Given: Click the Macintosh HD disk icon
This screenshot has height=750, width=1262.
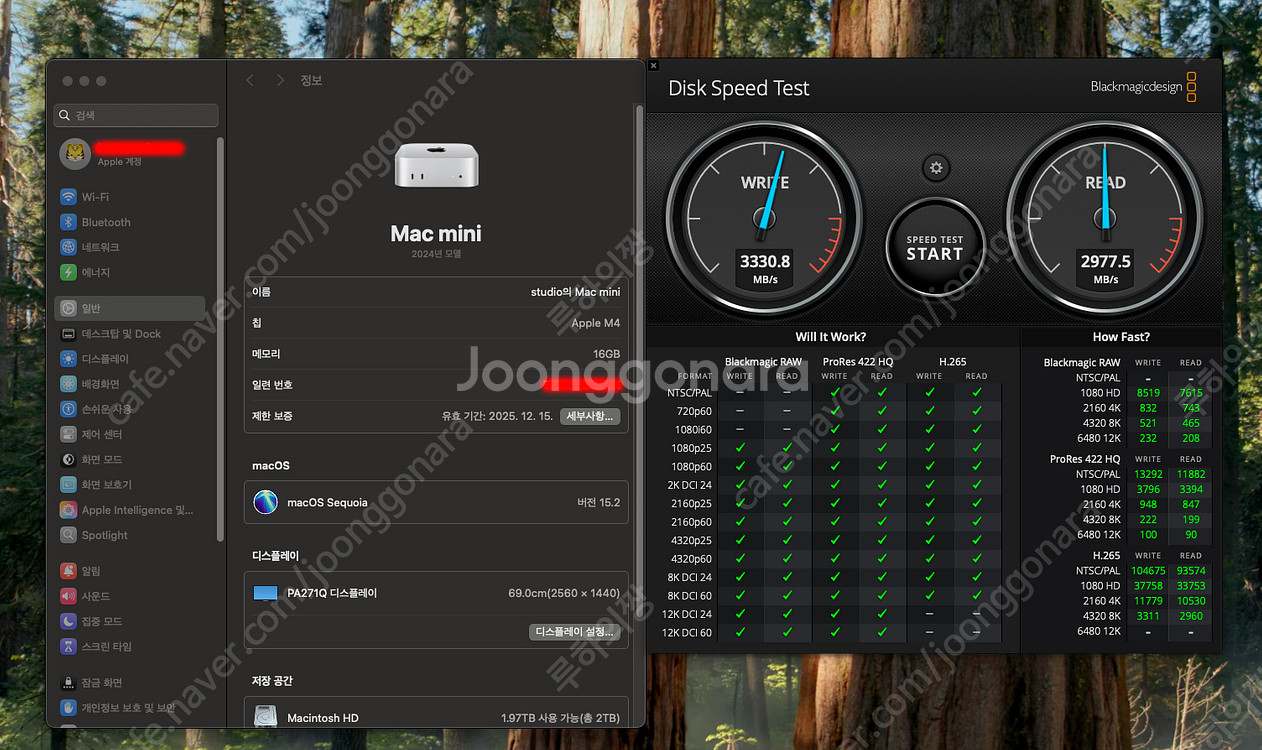Looking at the screenshot, I should tap(265, 717).
